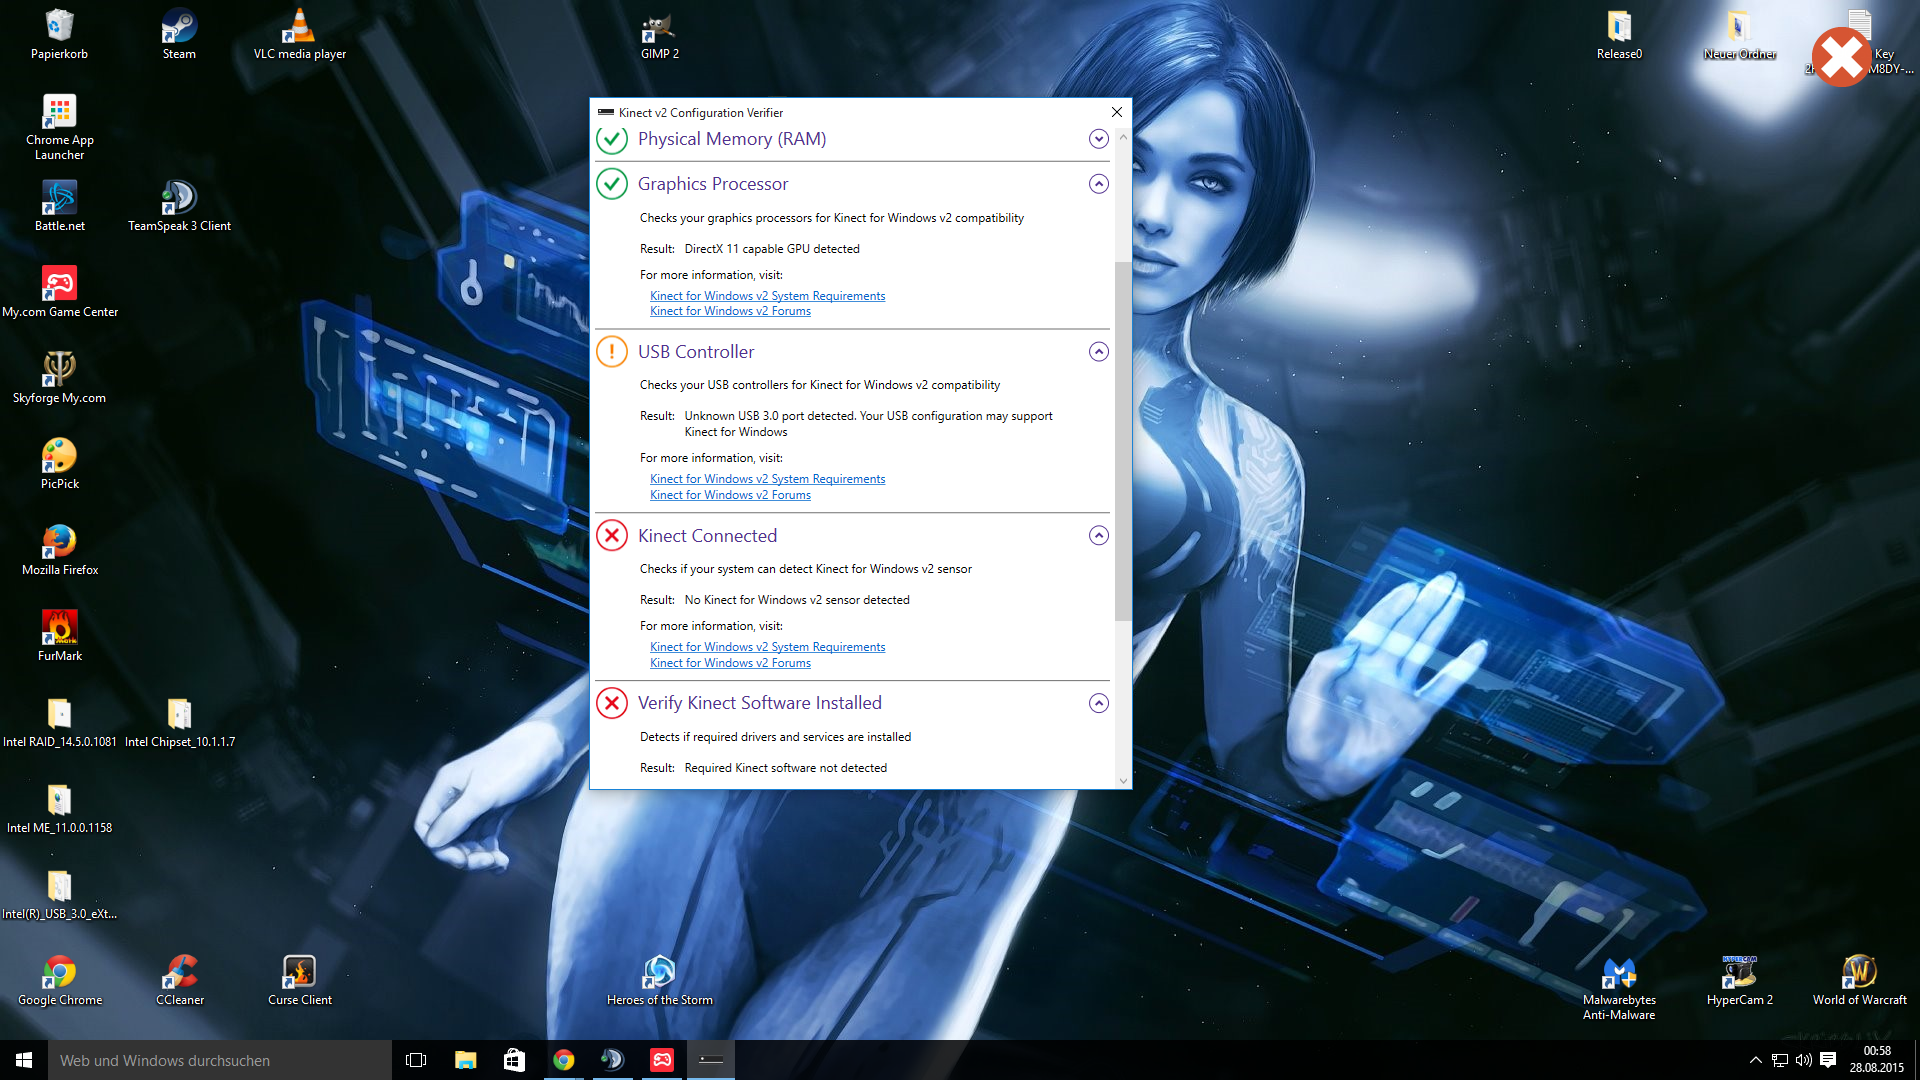The image size is (1920, 1080).
Task: Launch Chrome App Launcher shortcut
Action: (x=59, y=127)
